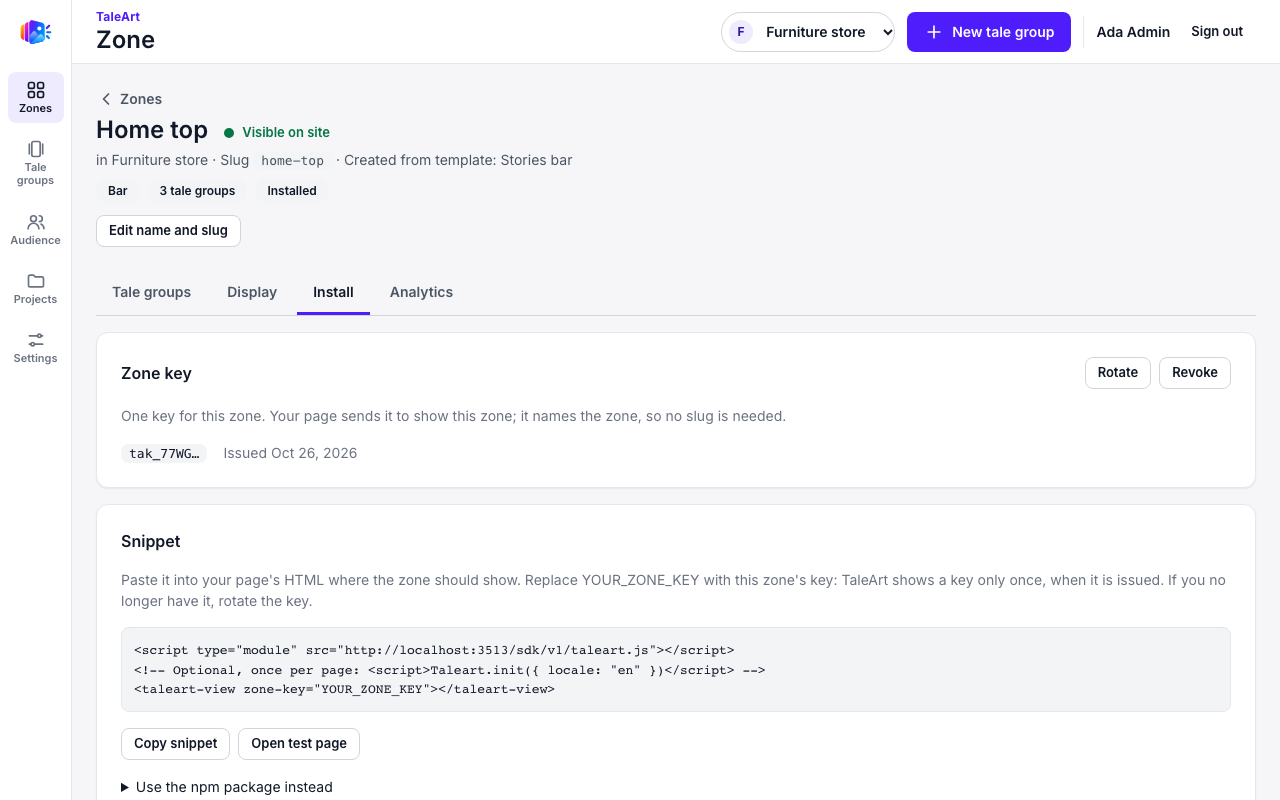
Task: Click the TaleArt brand label in header
Action: [118, 16]
